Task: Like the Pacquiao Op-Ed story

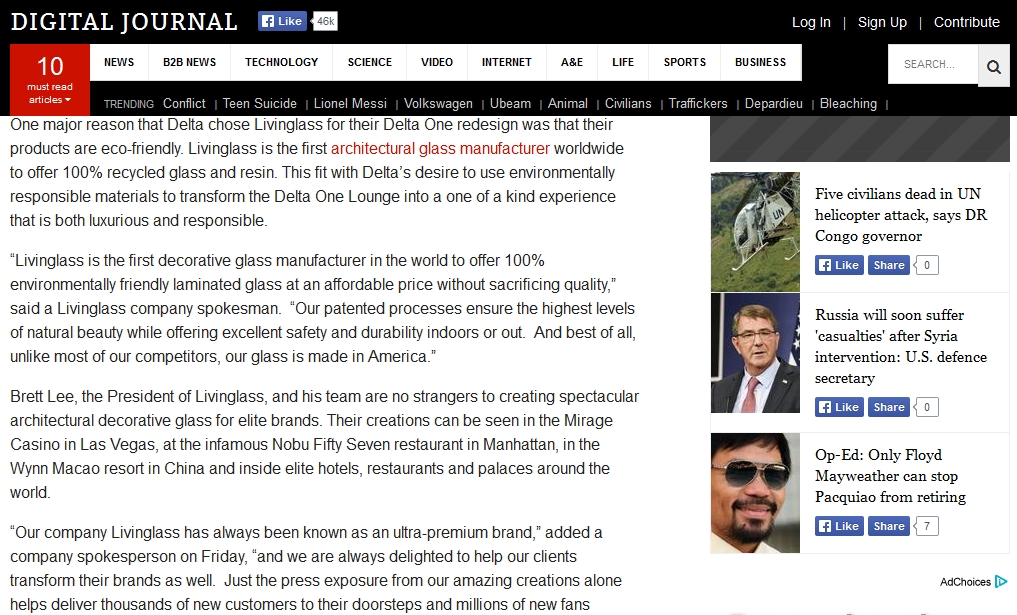Action: (839, 525)
